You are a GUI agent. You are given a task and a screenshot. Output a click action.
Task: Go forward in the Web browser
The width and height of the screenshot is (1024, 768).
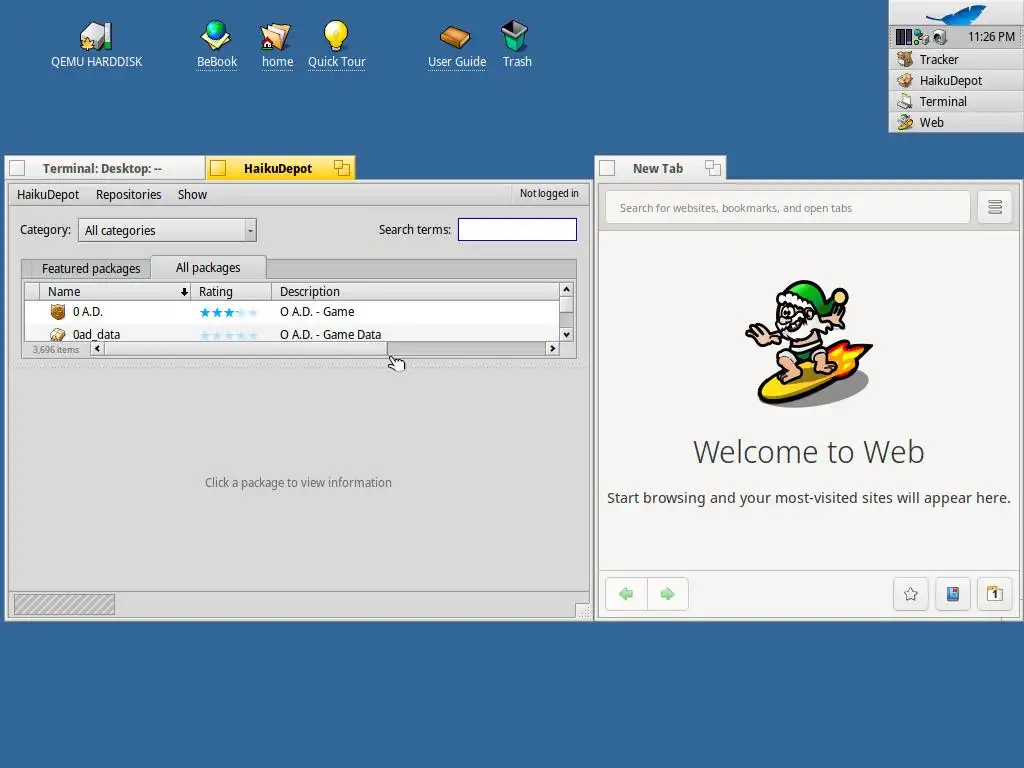tap(667, 594)
